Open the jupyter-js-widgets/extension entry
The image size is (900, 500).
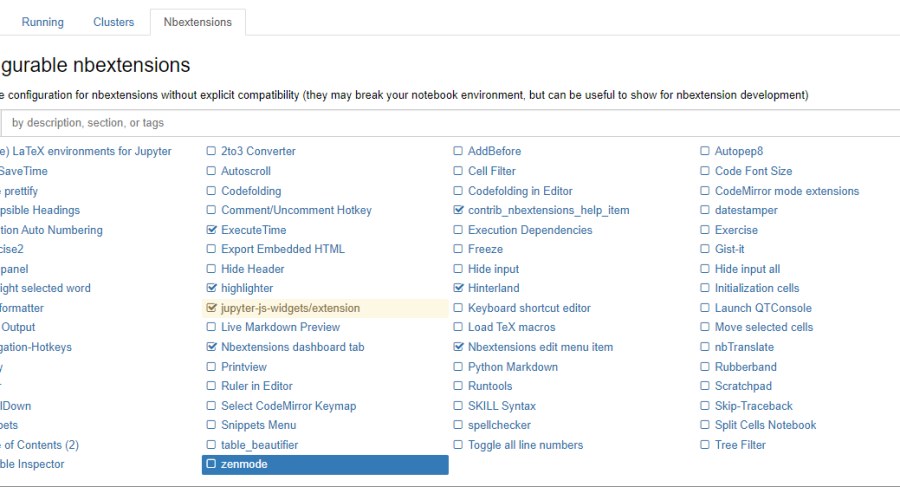click(x=290, y=309)
